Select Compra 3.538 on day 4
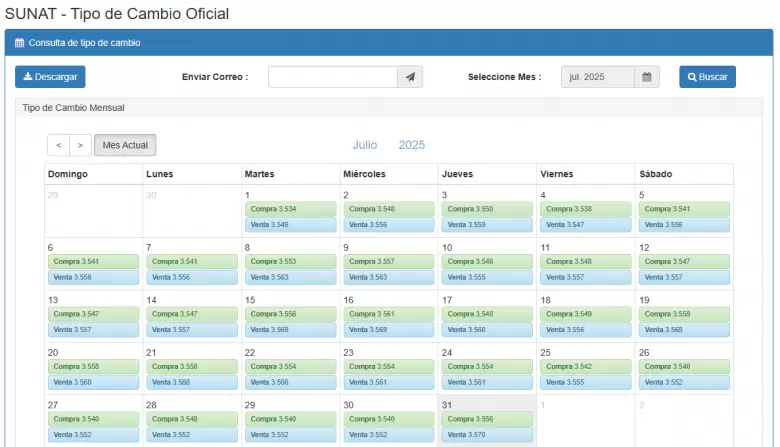The image size is (780, 447). click(x=586, y=209)
